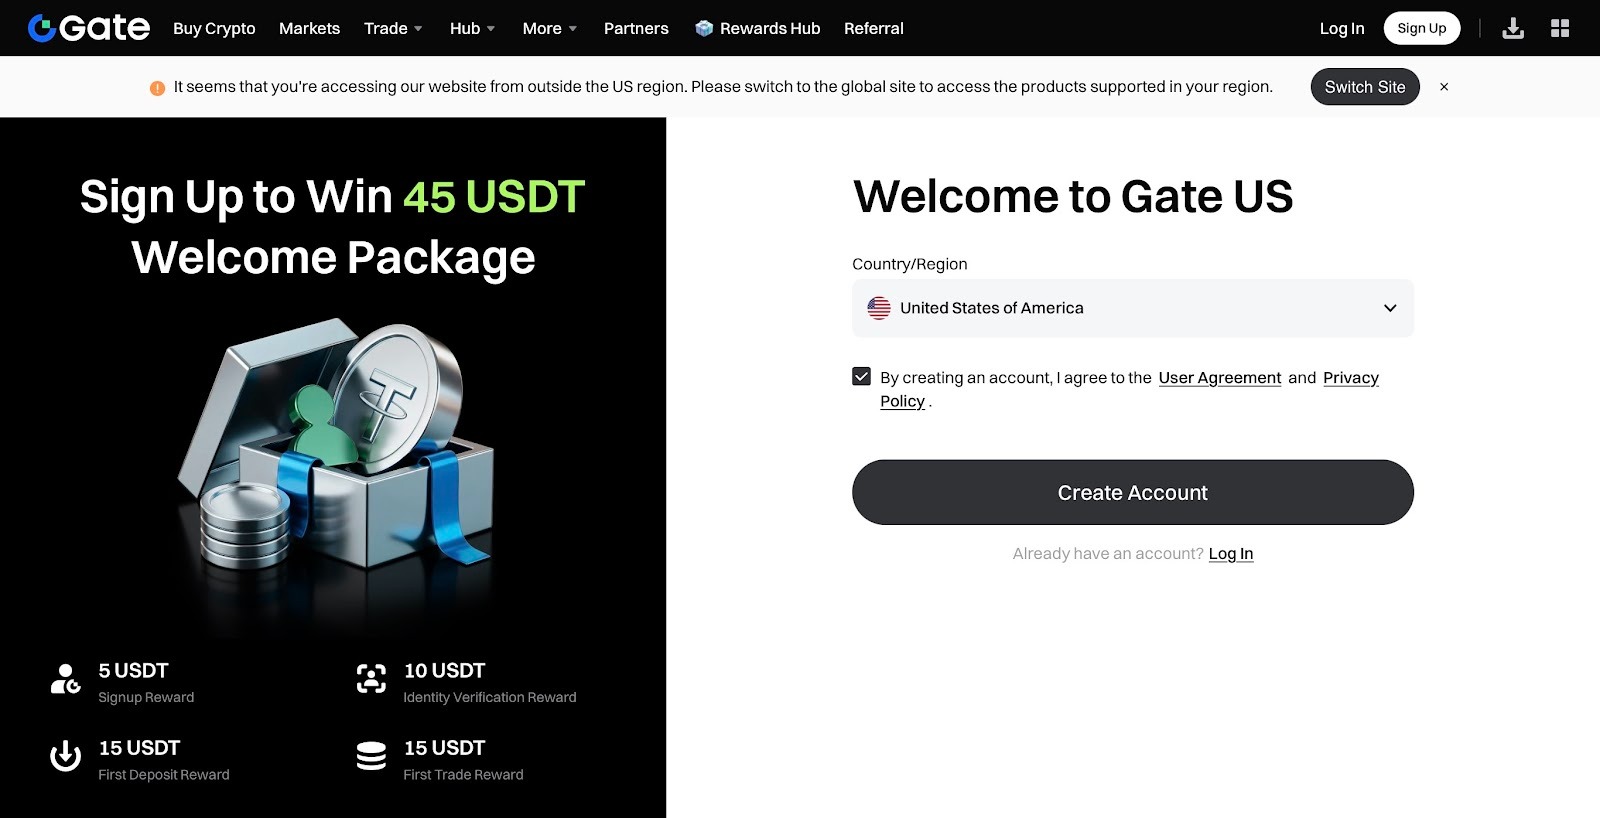Open the User Agreement link
Viewport: 1600px width, 818px height.
coord(1219,378)
